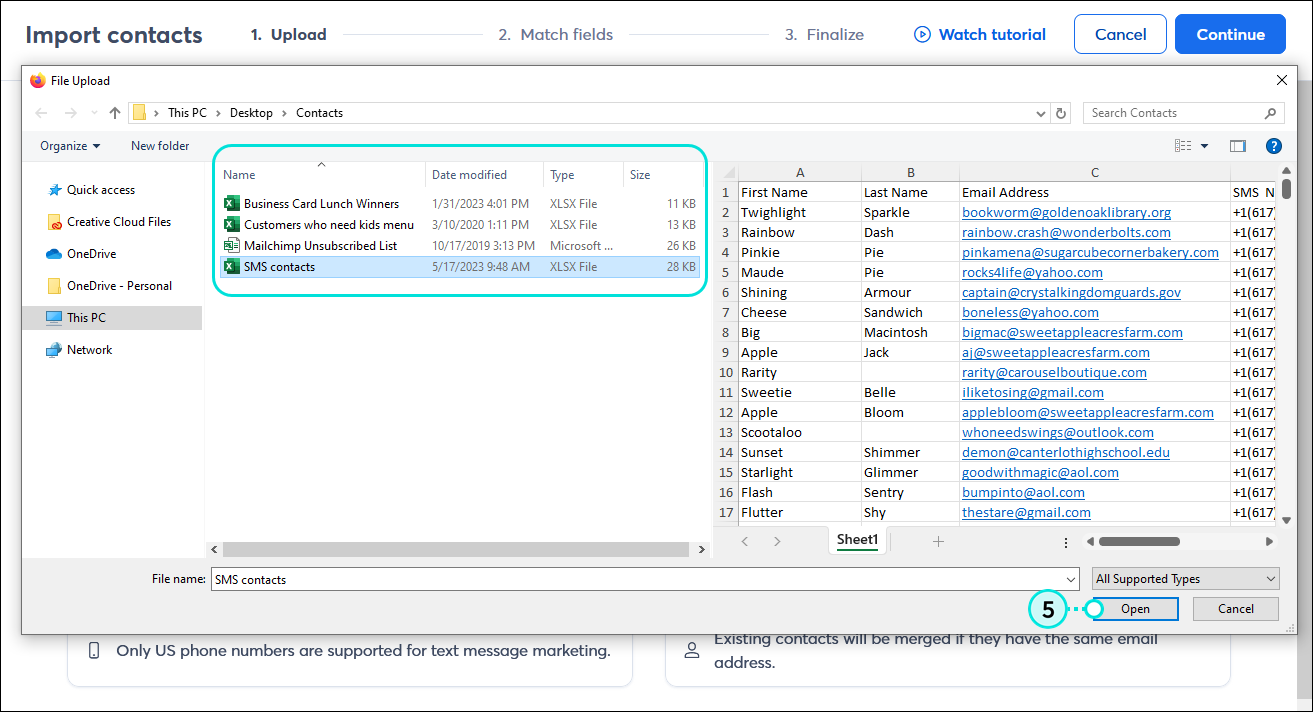
Task: Click Continue button on Import contacts
Action: coord(1230,34)
